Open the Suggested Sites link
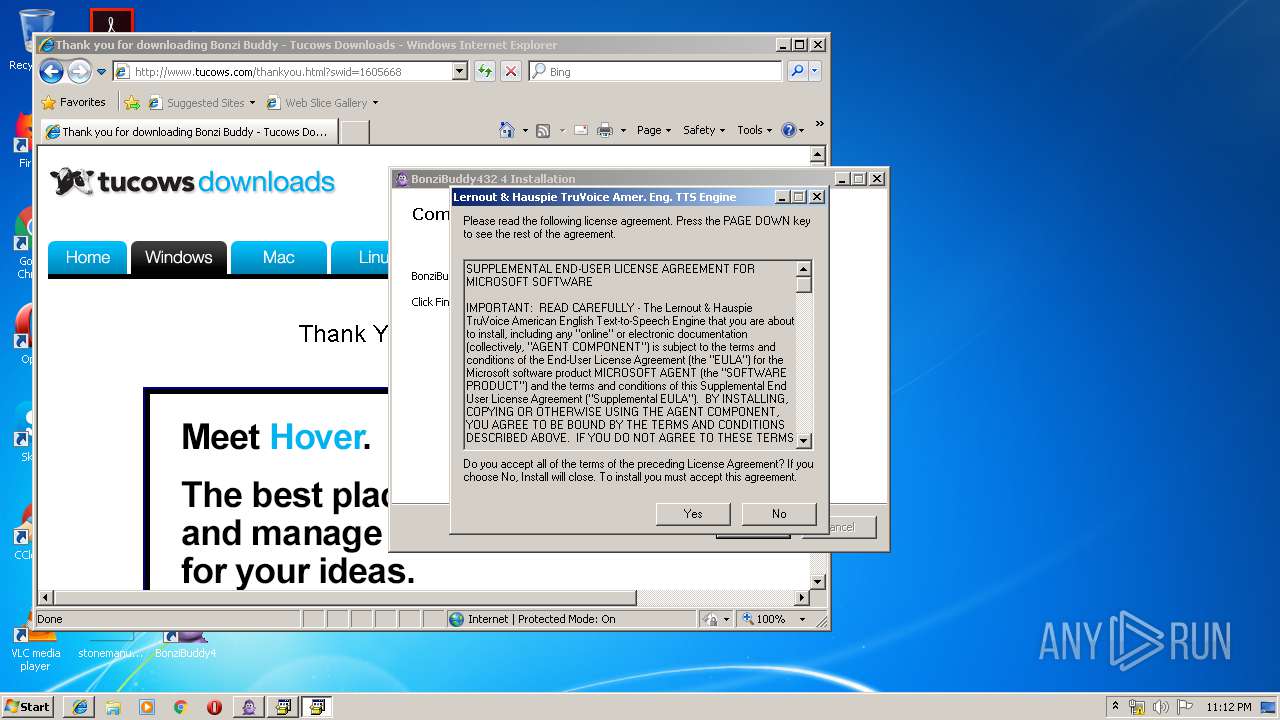Viewport: 1280px width, 720px height. coord(201,102)
